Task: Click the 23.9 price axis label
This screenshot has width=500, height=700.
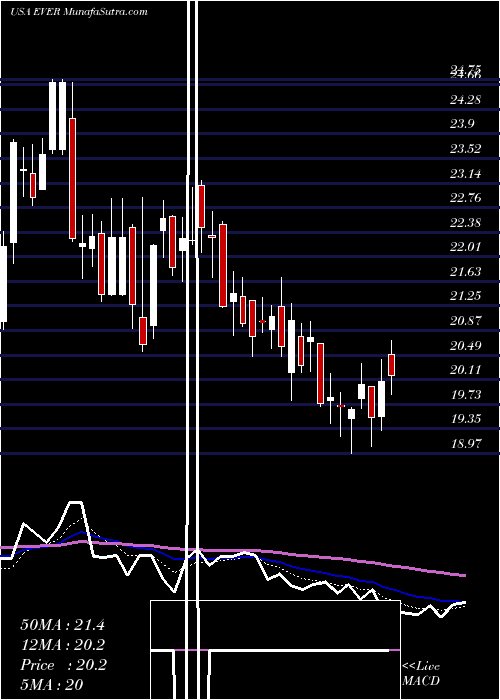Action: [462, 124]
